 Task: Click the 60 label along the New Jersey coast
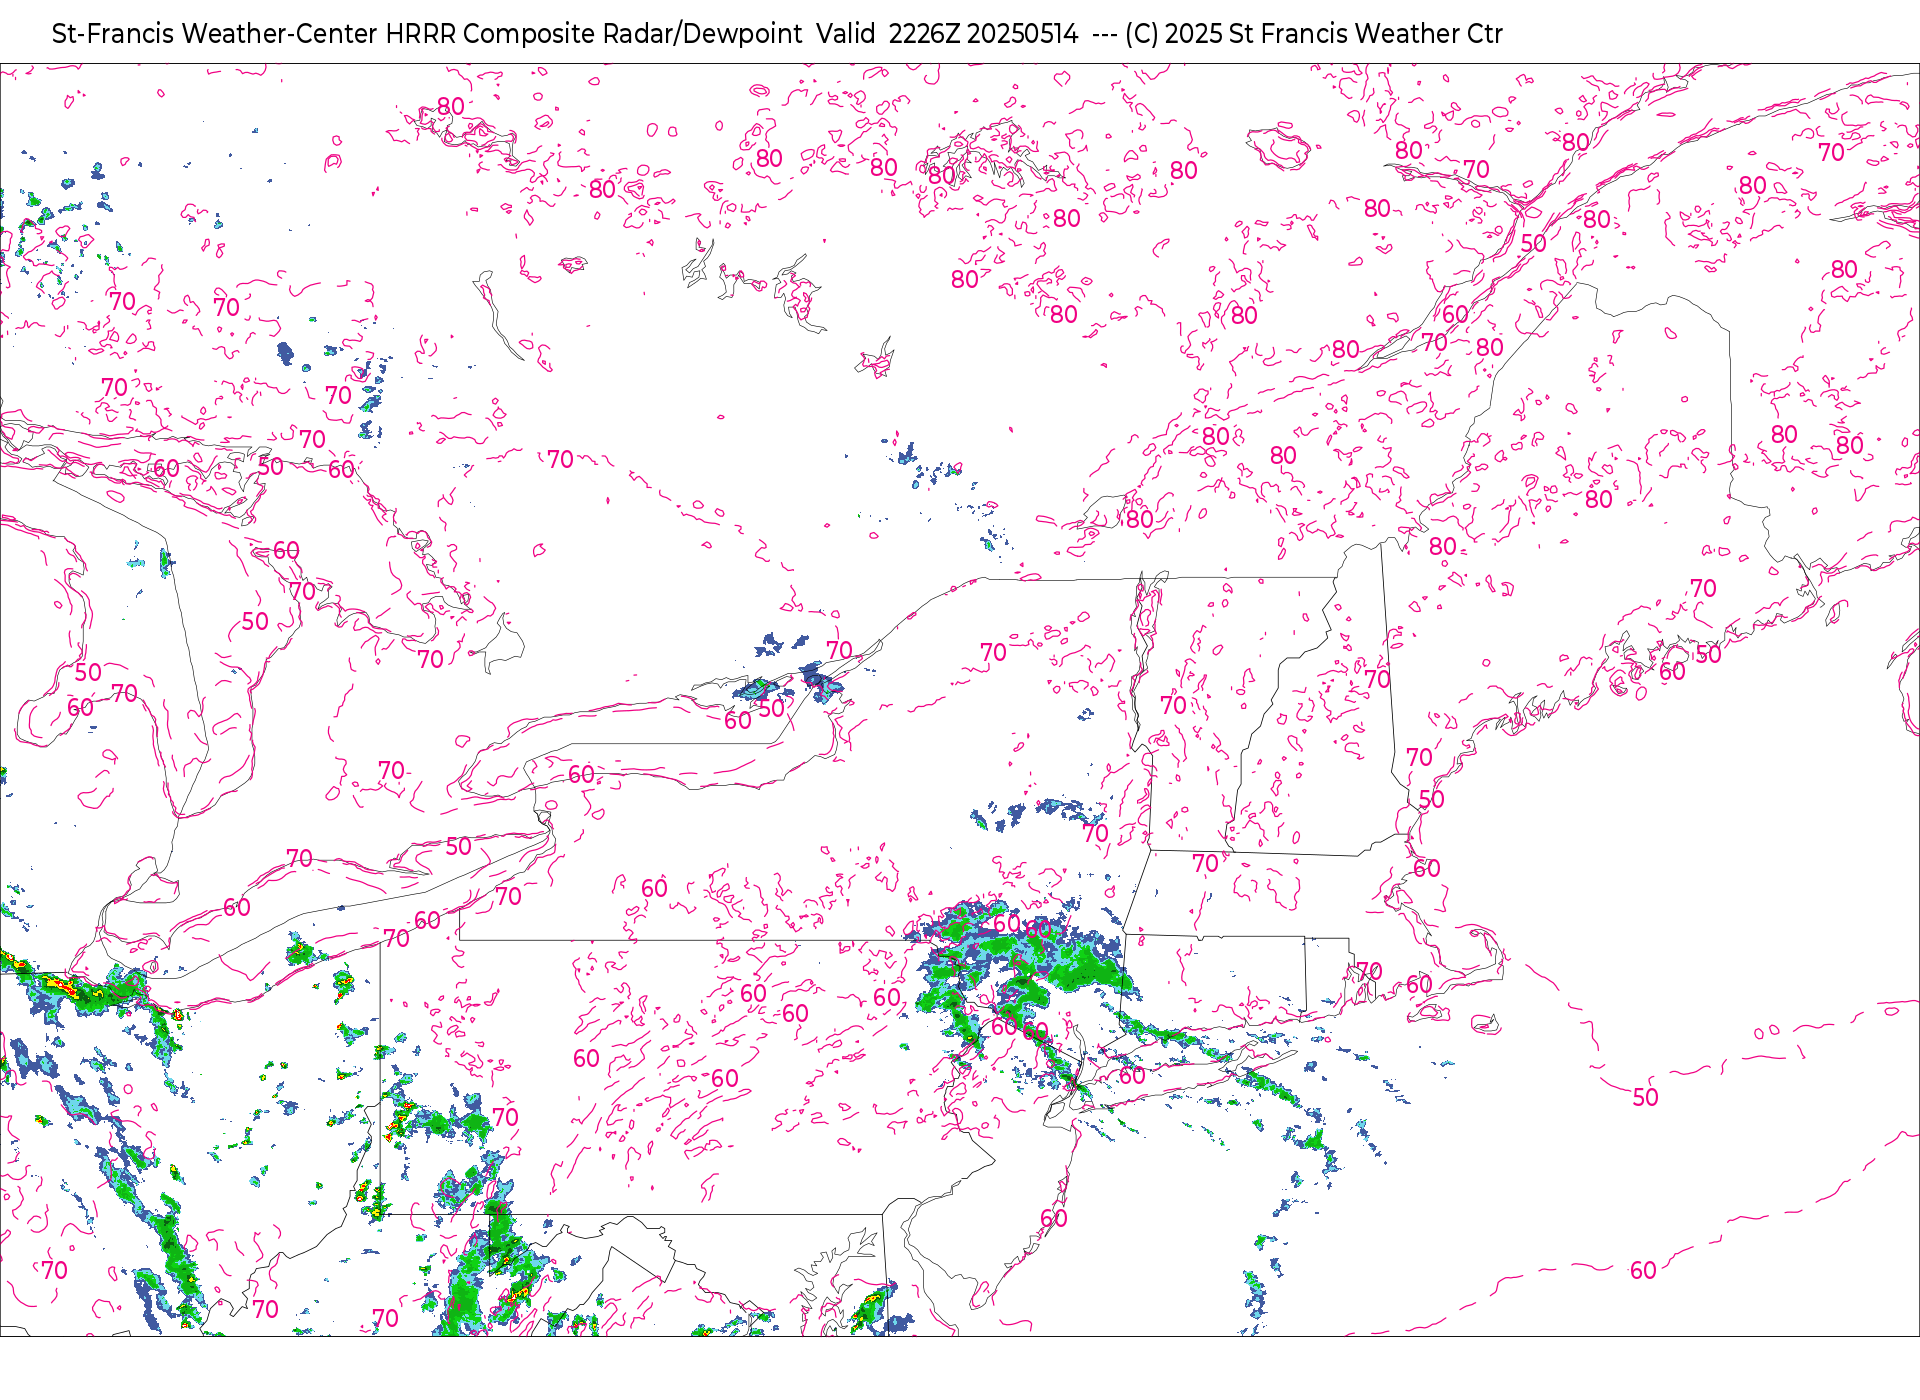coord(1054,1218)
